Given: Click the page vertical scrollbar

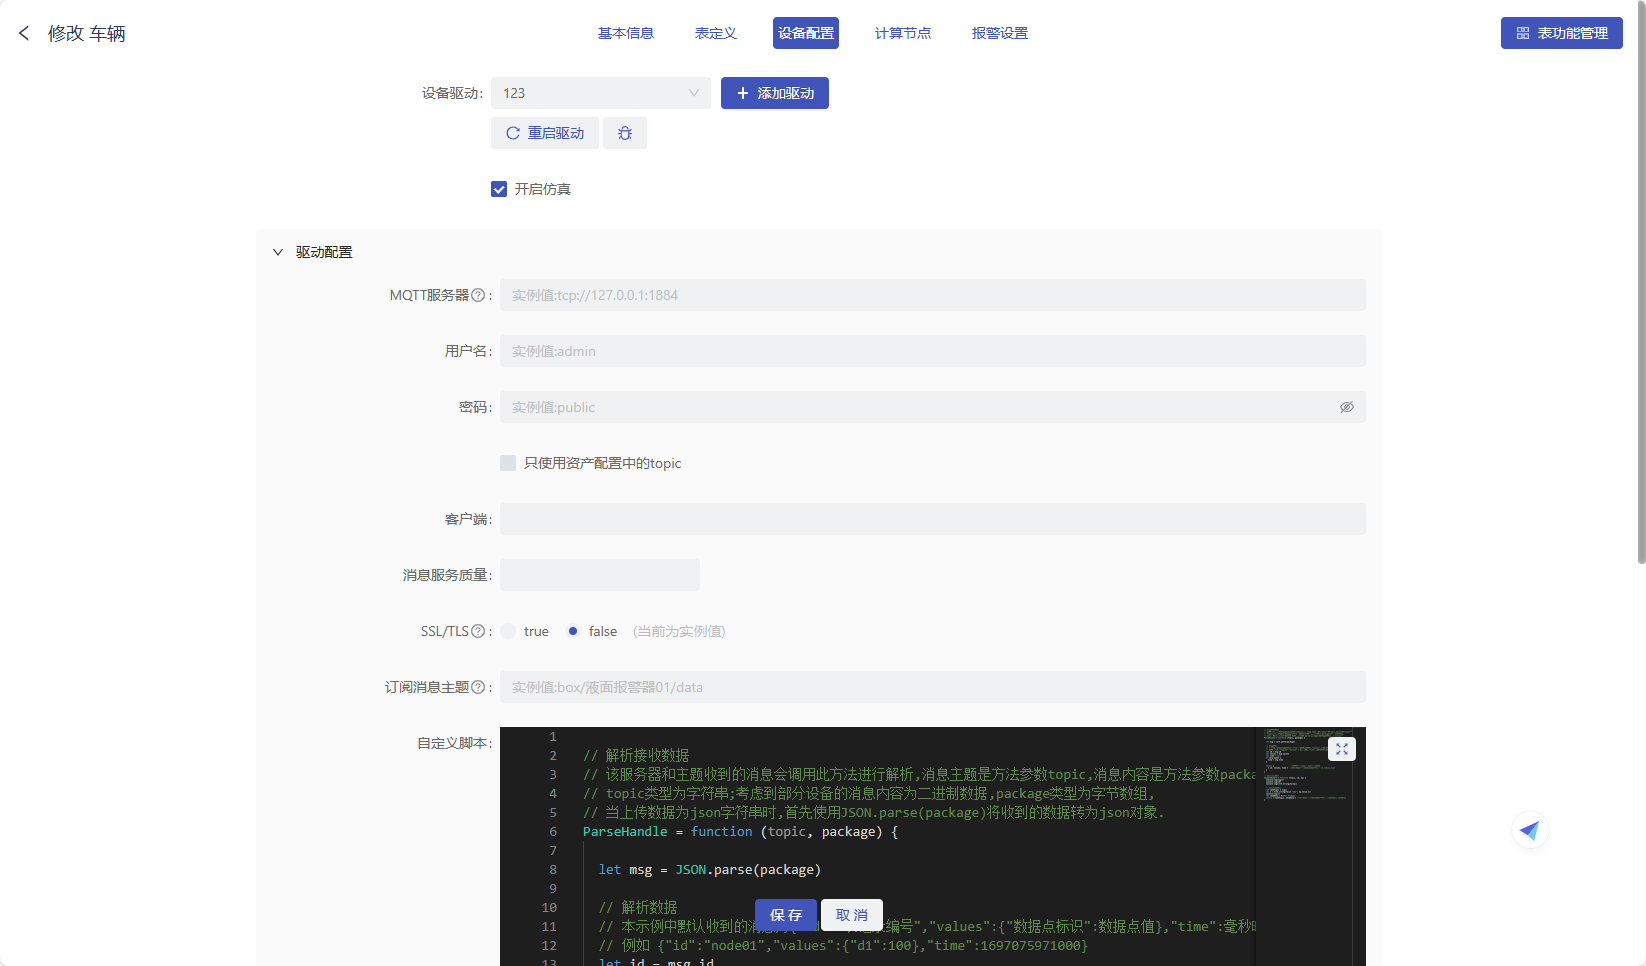Looking at the screenshot, I should pyautogui.click(x=1641, y=282).
